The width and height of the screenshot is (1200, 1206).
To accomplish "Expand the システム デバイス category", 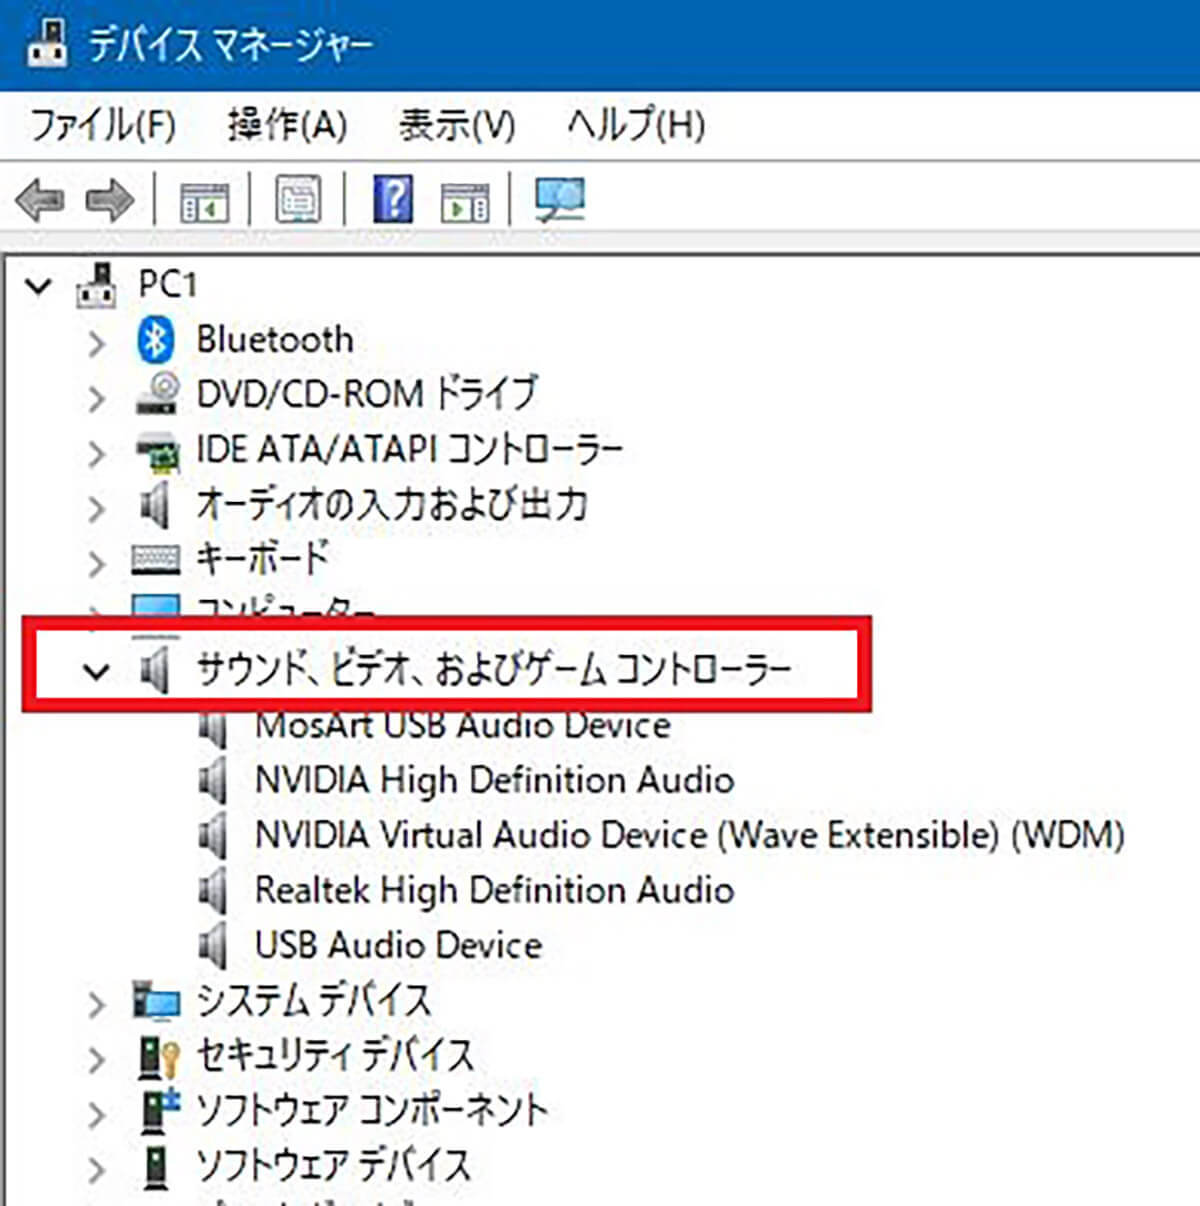I will coord(96,1004).
